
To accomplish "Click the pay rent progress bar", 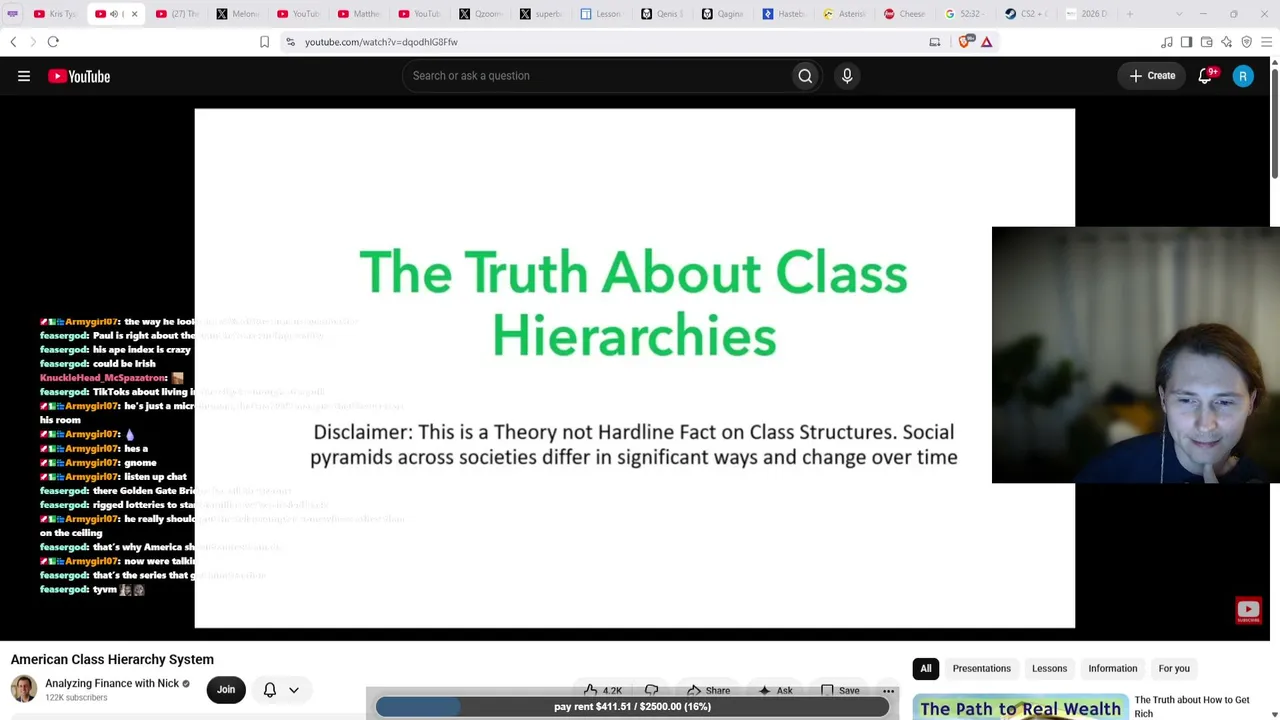I will pyautogui.click(x=632, y=707).
